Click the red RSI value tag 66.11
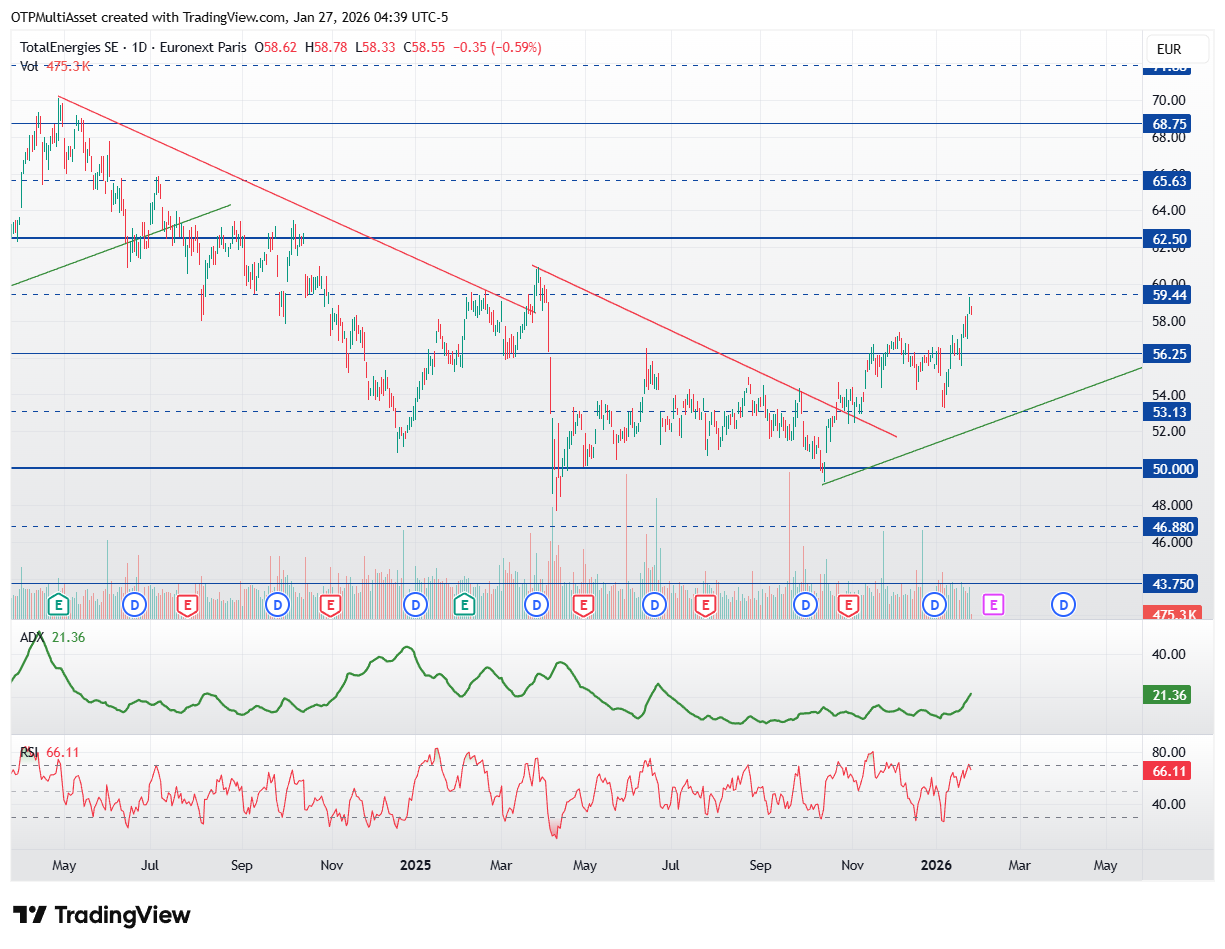This screenshot has height=949, width=1225. (x=1168, y=771)
